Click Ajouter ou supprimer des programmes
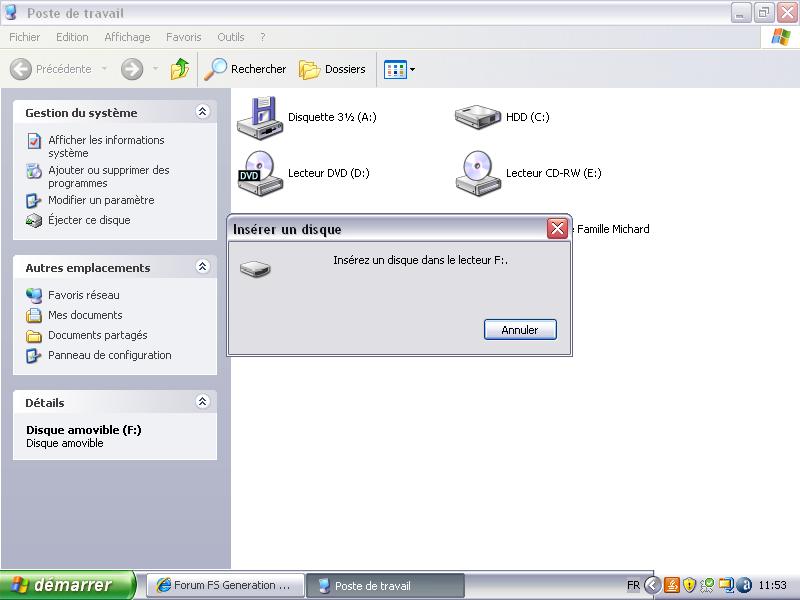This screenshot has height=600, width=800. tap(109, 177)
